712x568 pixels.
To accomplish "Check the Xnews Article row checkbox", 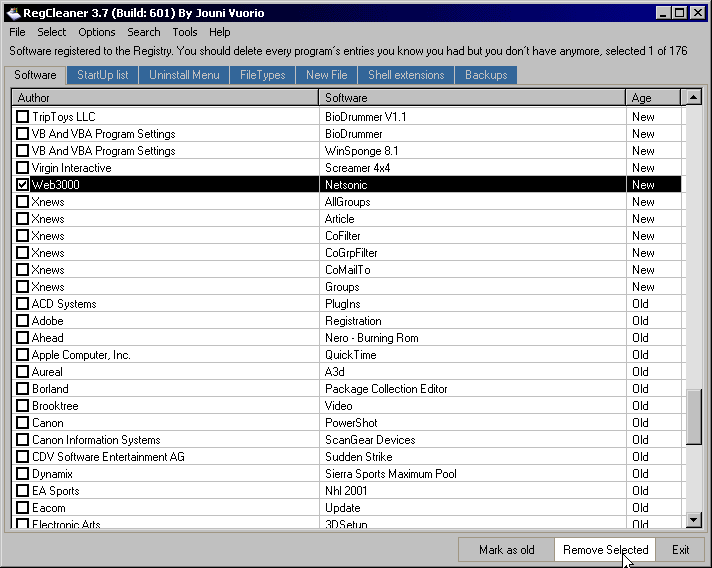I will (22, 218).
